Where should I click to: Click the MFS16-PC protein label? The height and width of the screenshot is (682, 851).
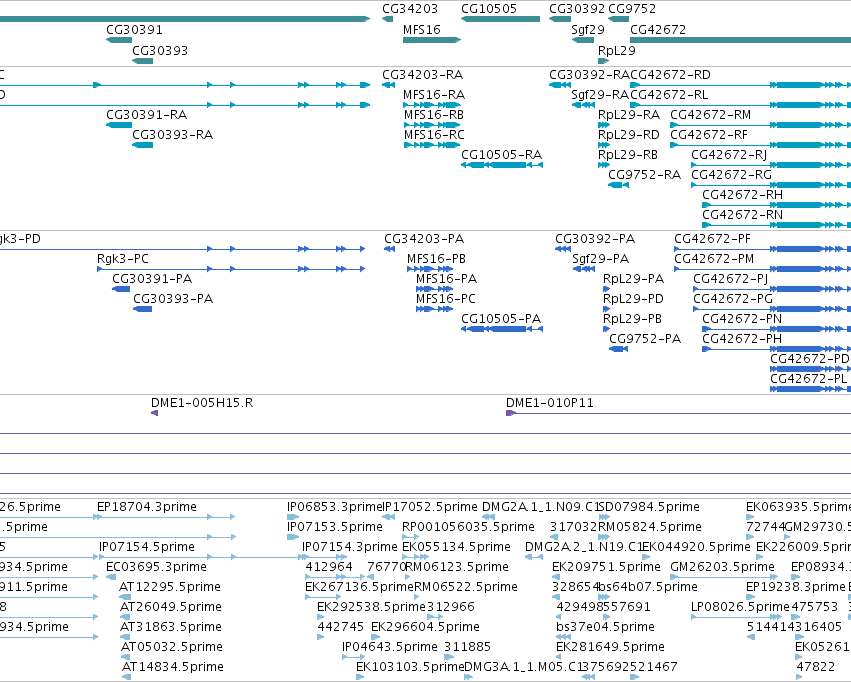pos(446,299)
